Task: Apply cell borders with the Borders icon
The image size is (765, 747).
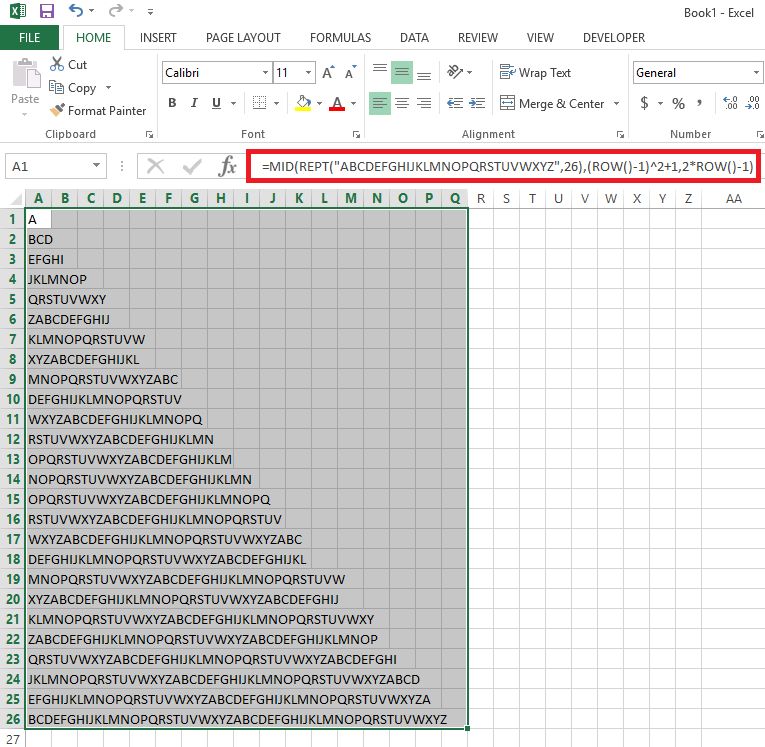Action: [259, 103]
